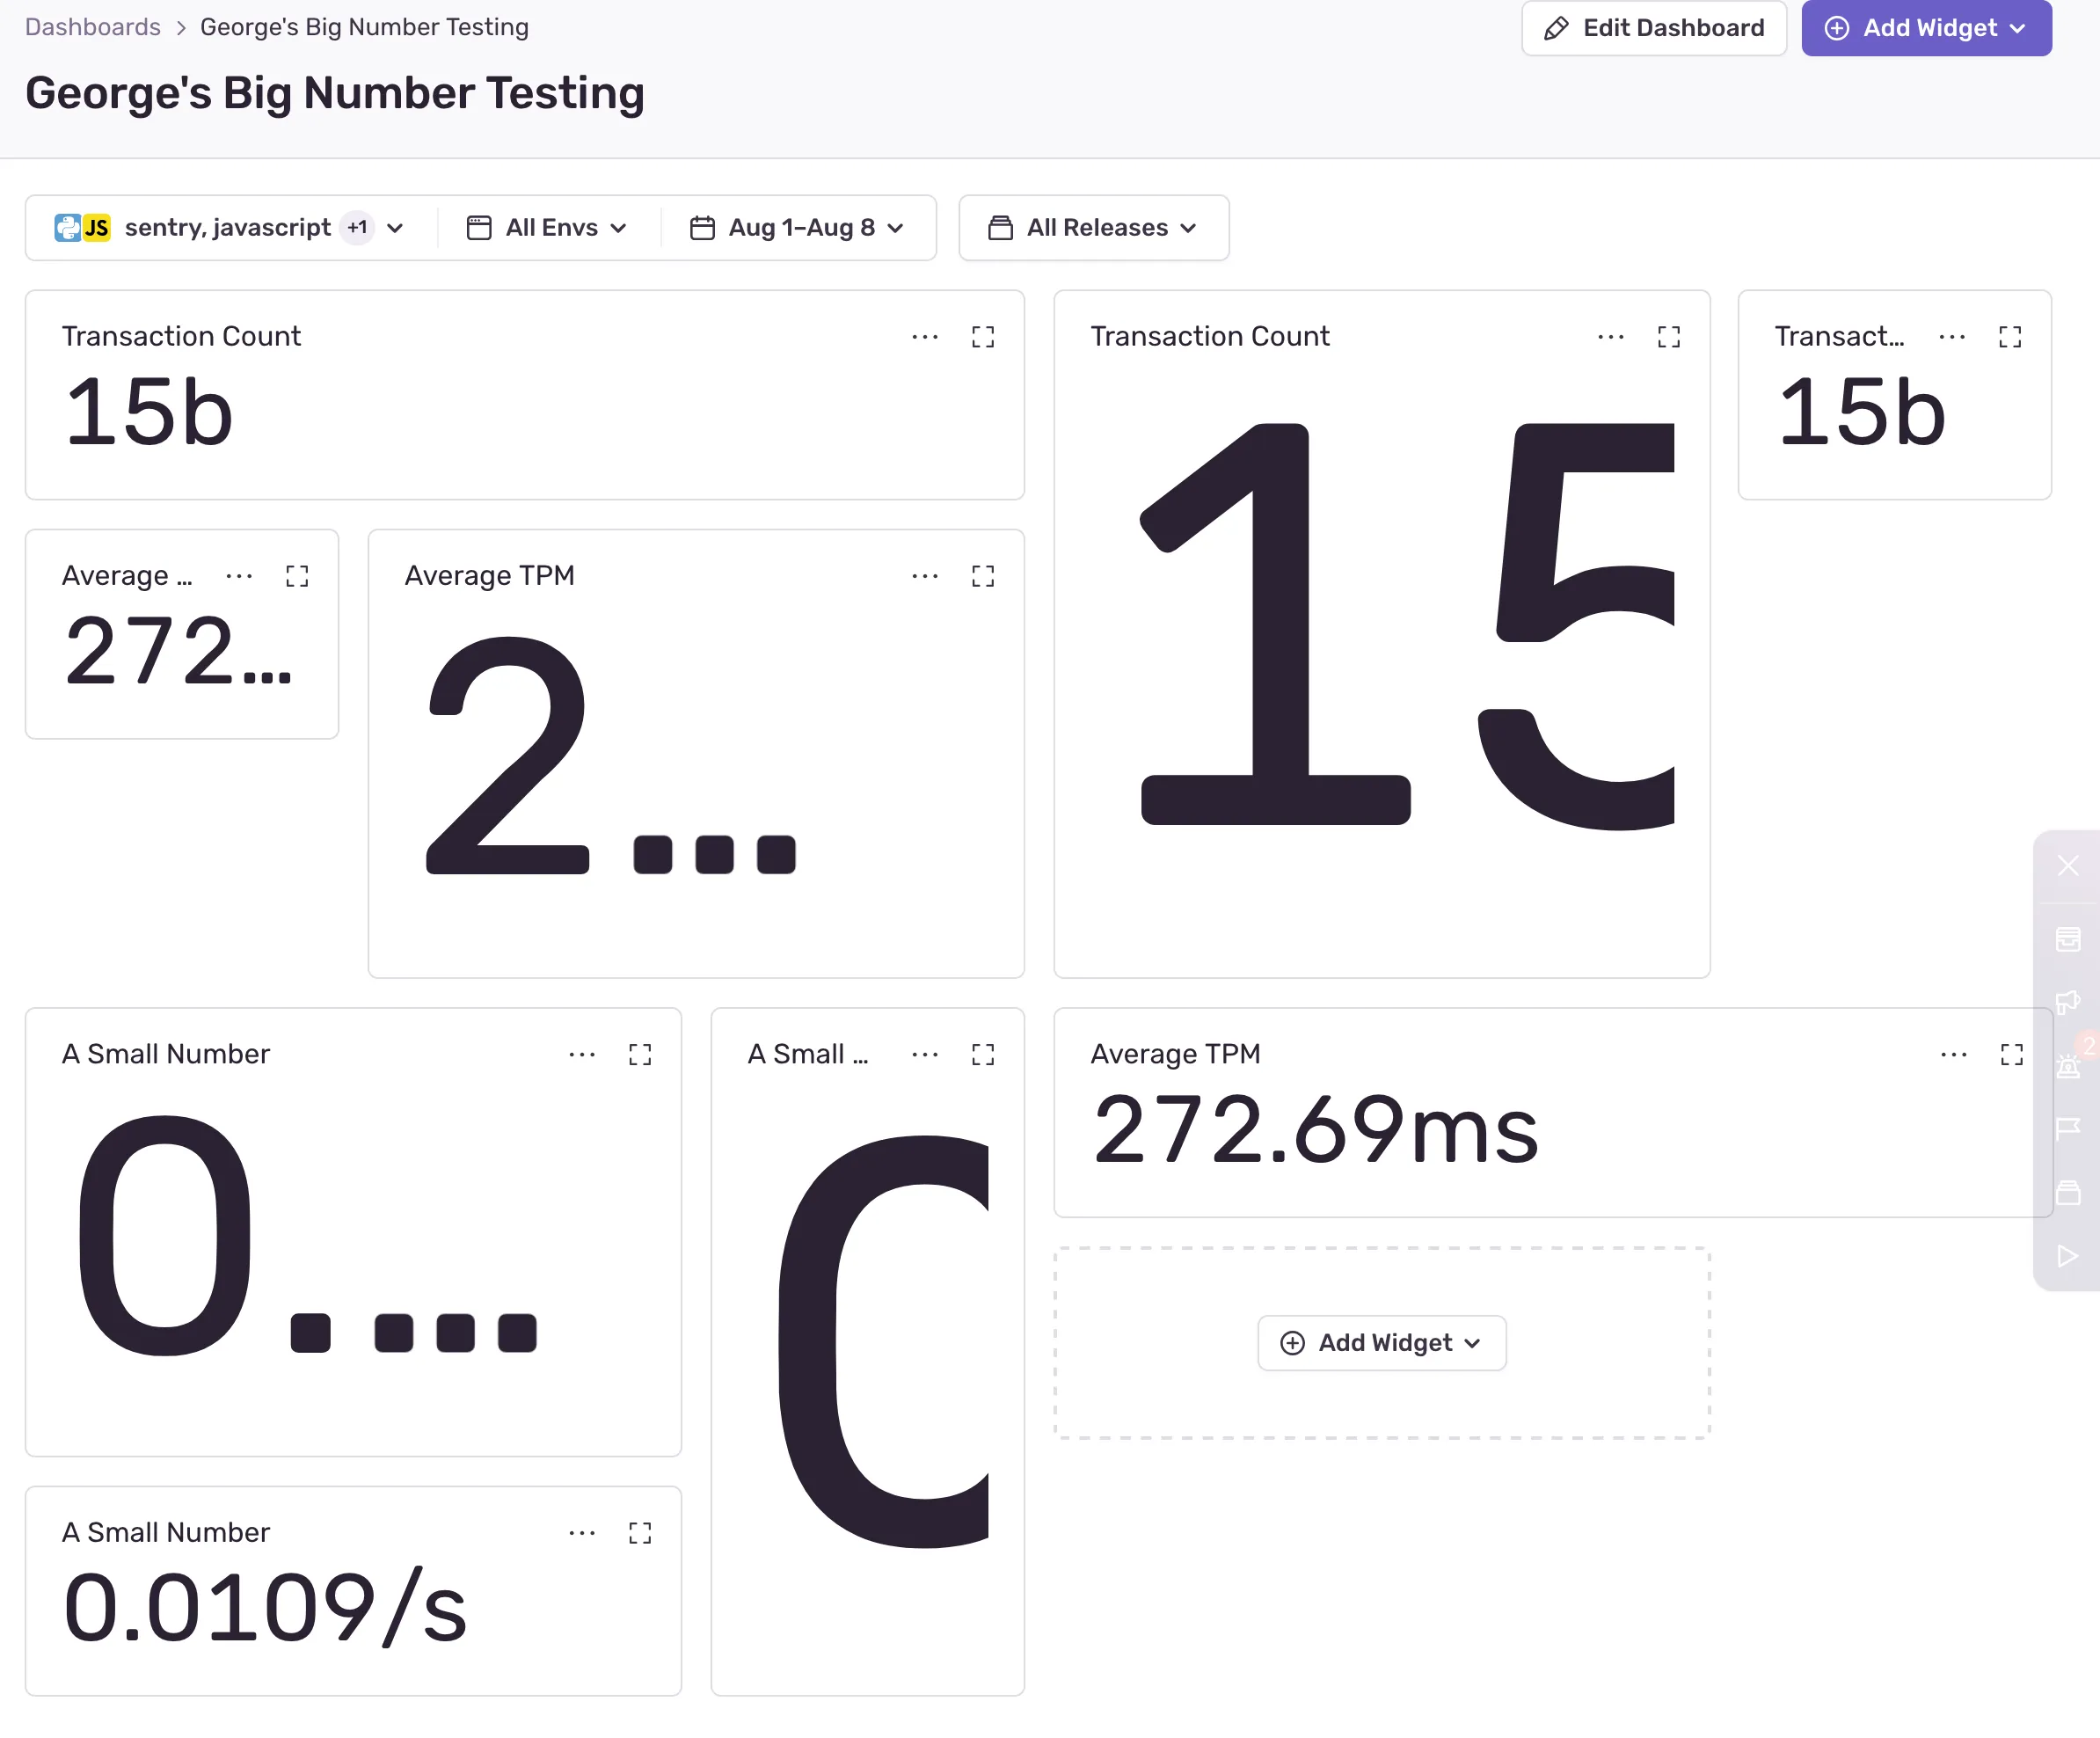This screenshot has width=2100, height=1738.
Task: Click the purple Add Widget button in header
Action: coord(1925,28)
